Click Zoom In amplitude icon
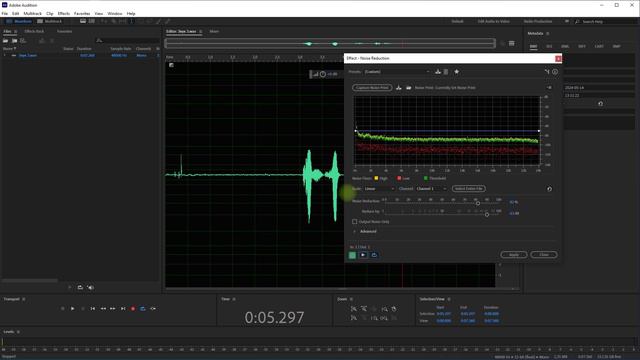This screenshot has width=640, height=360. pos(353,309)
